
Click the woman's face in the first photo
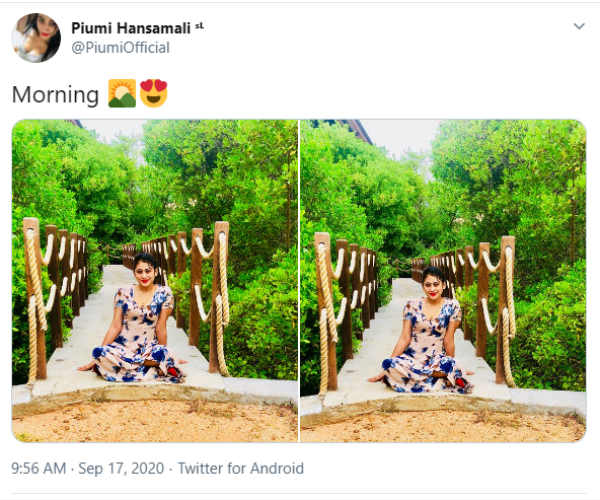pyautogui.click(x=144, y=274)
